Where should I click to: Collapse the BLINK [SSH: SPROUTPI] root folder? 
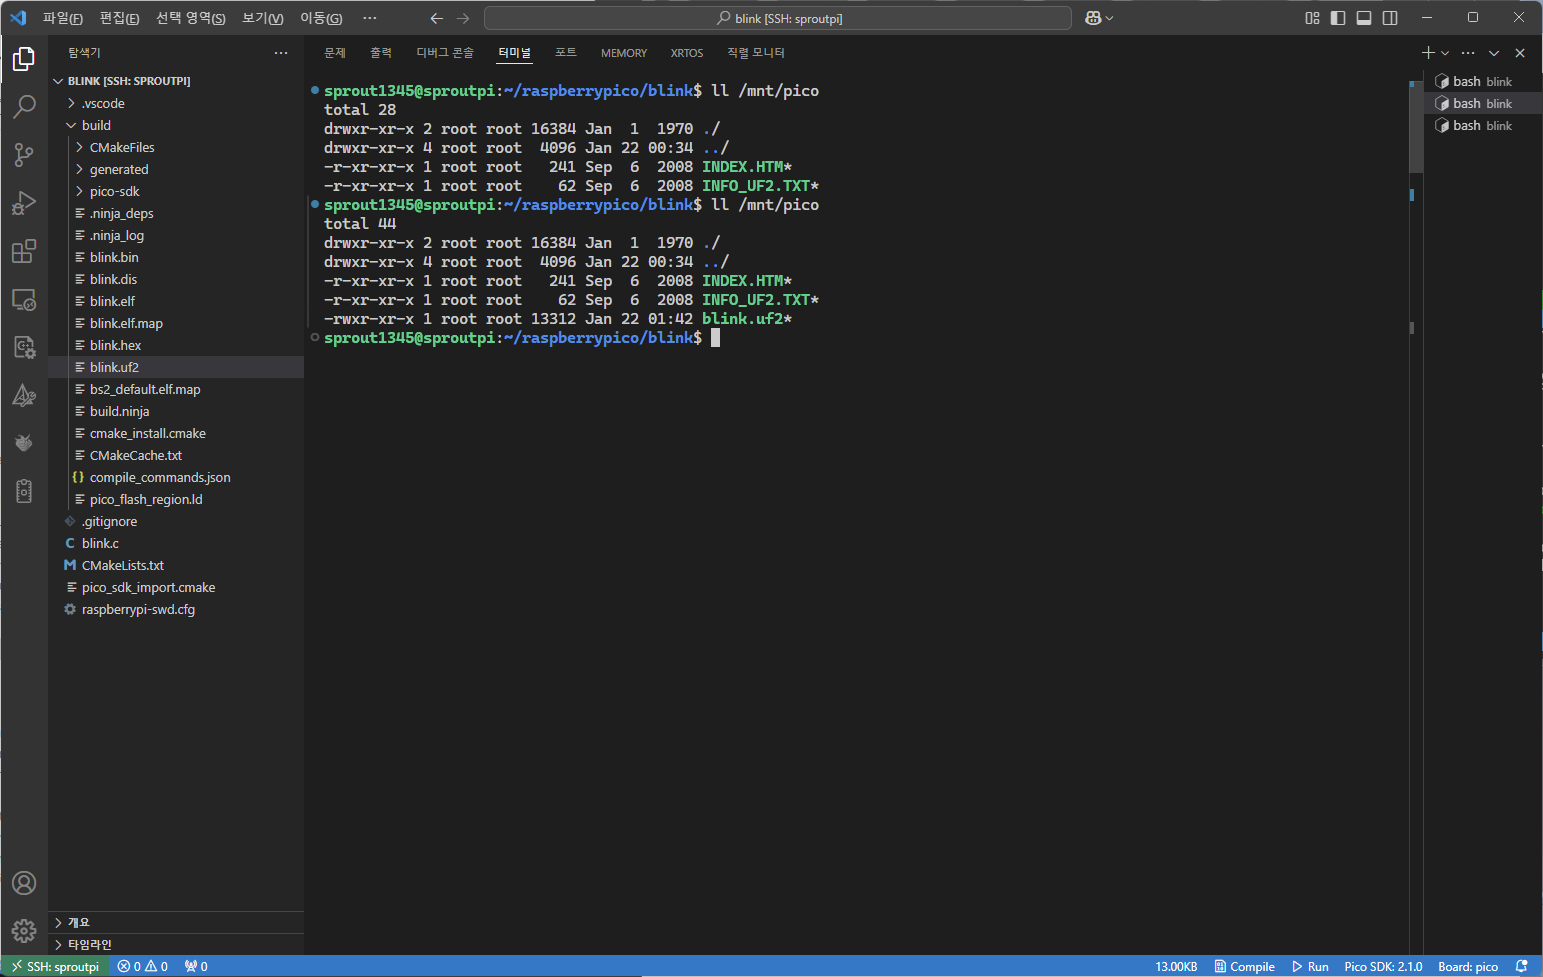point(176,81)
